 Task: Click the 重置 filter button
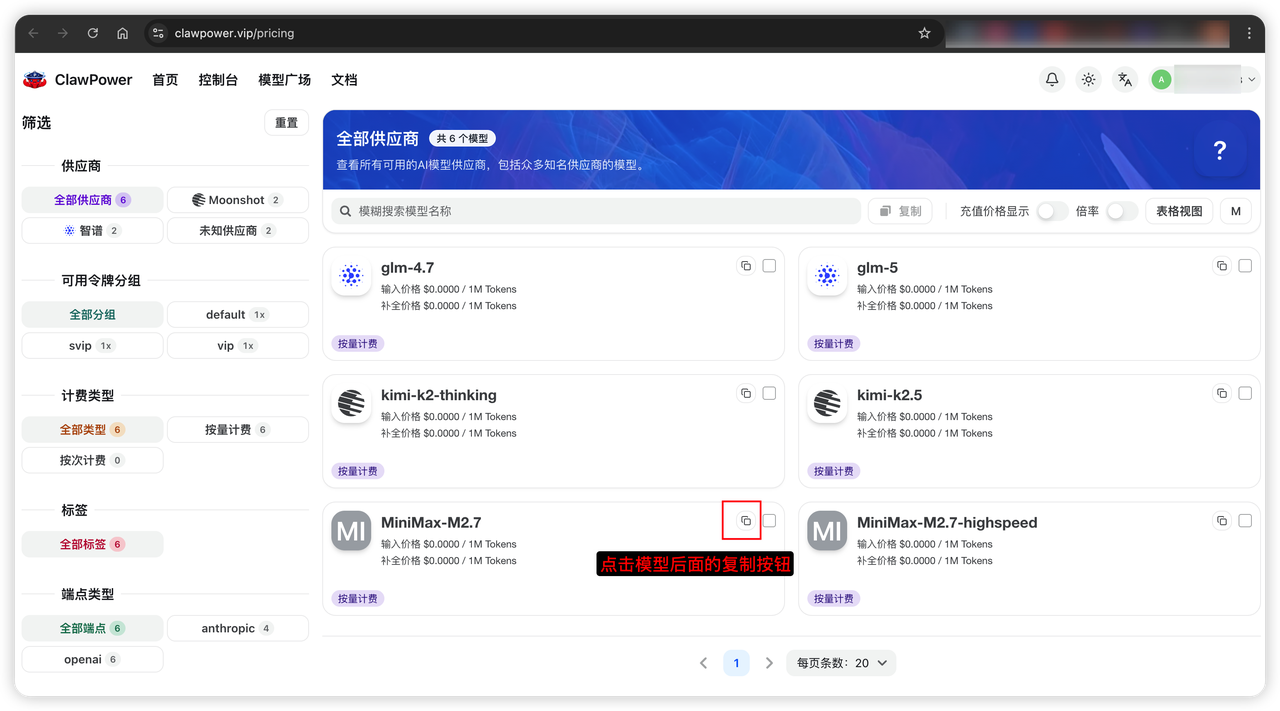click(x=287, y=123)
